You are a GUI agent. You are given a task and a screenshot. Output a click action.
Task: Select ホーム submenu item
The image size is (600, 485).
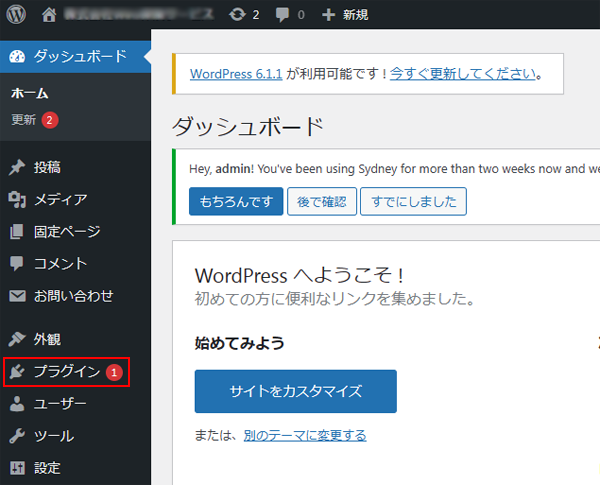(x=29, y=93)
